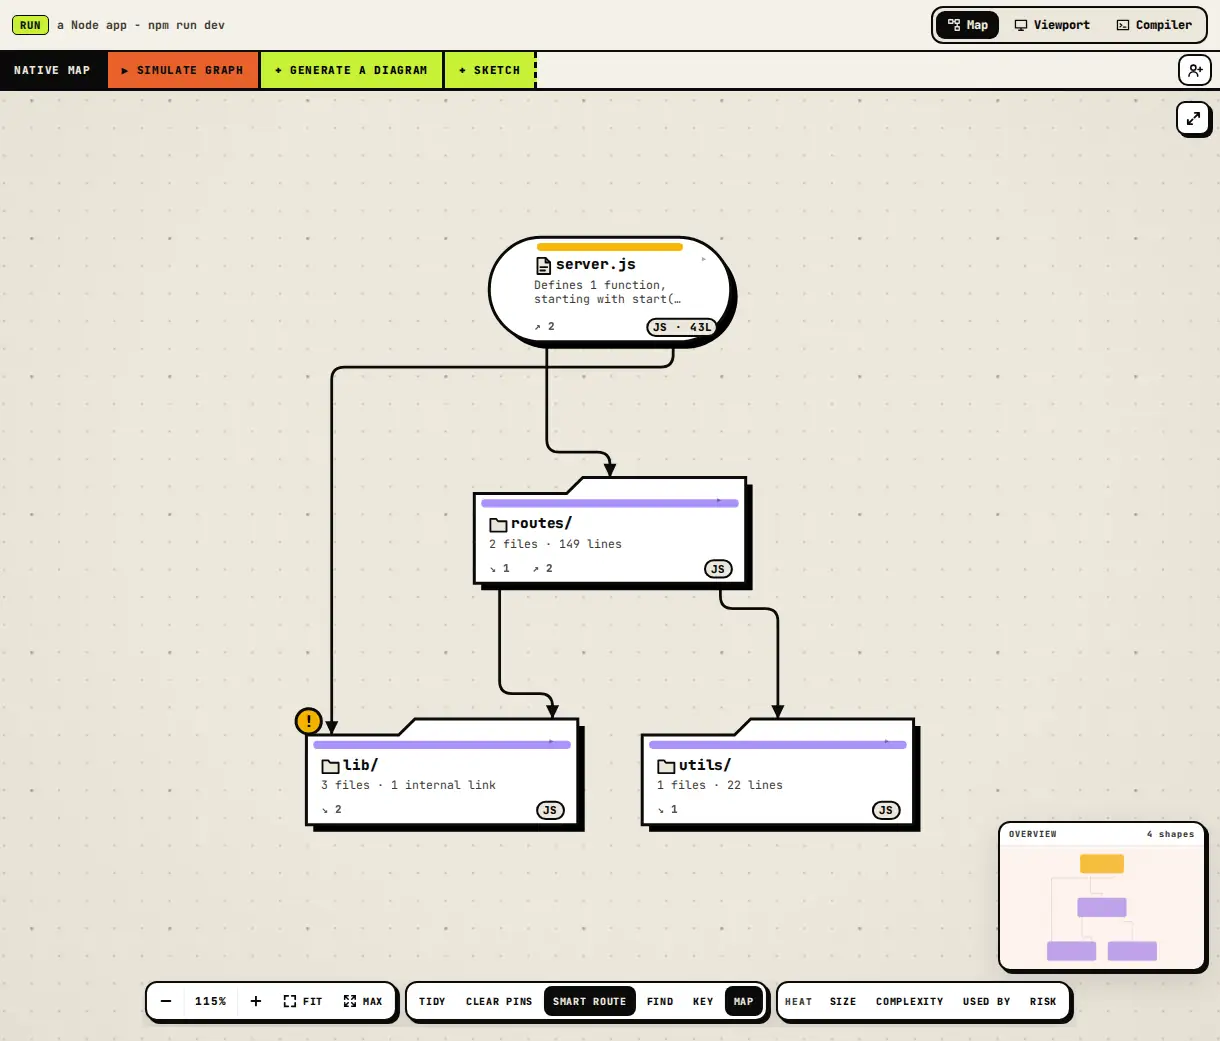The image size is (1220, 1041).
Task: Open Generate a Diagram
Action: click(351, 70)
